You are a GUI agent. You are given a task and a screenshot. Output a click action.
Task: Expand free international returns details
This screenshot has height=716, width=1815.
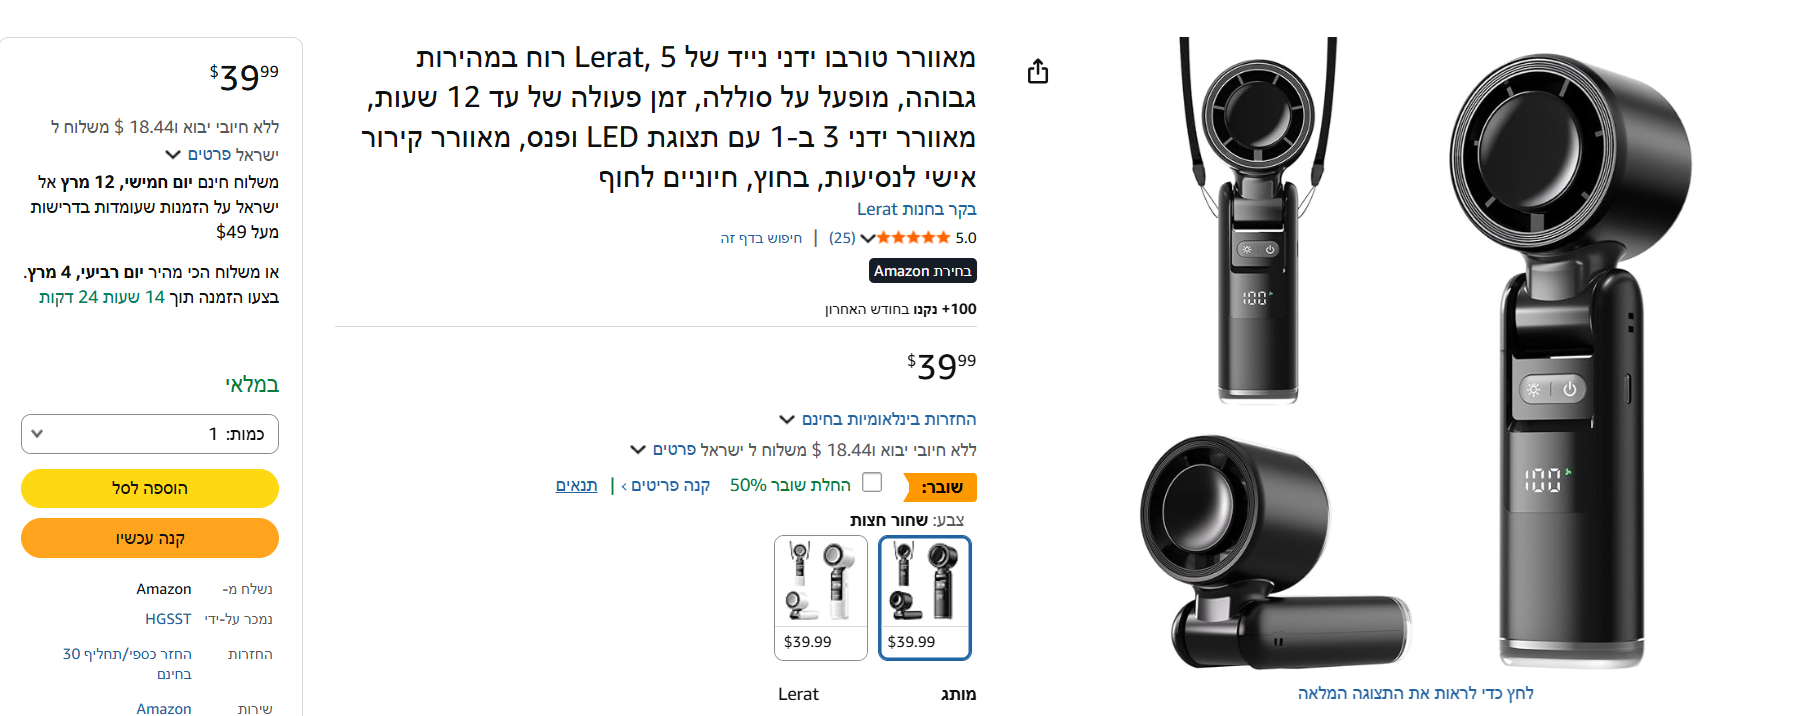[878, 419]
